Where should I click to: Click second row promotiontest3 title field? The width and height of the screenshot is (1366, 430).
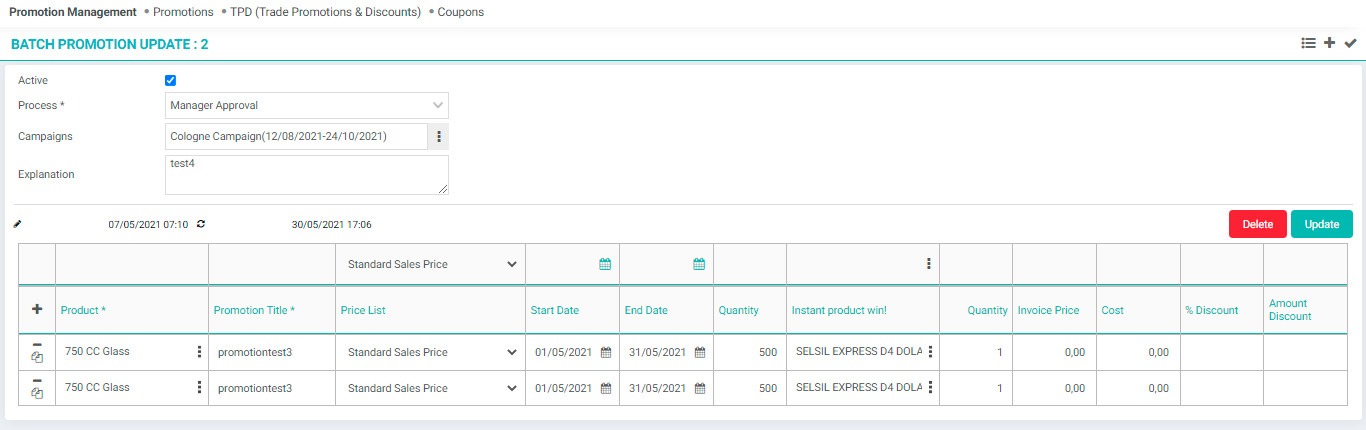[271, 388]
